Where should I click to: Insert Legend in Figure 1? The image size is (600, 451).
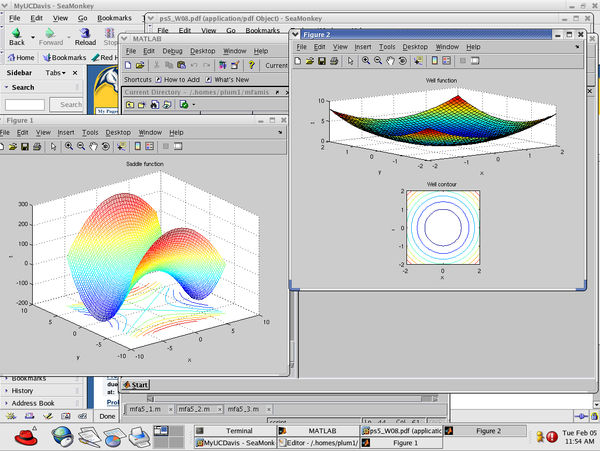pos(149,146)
